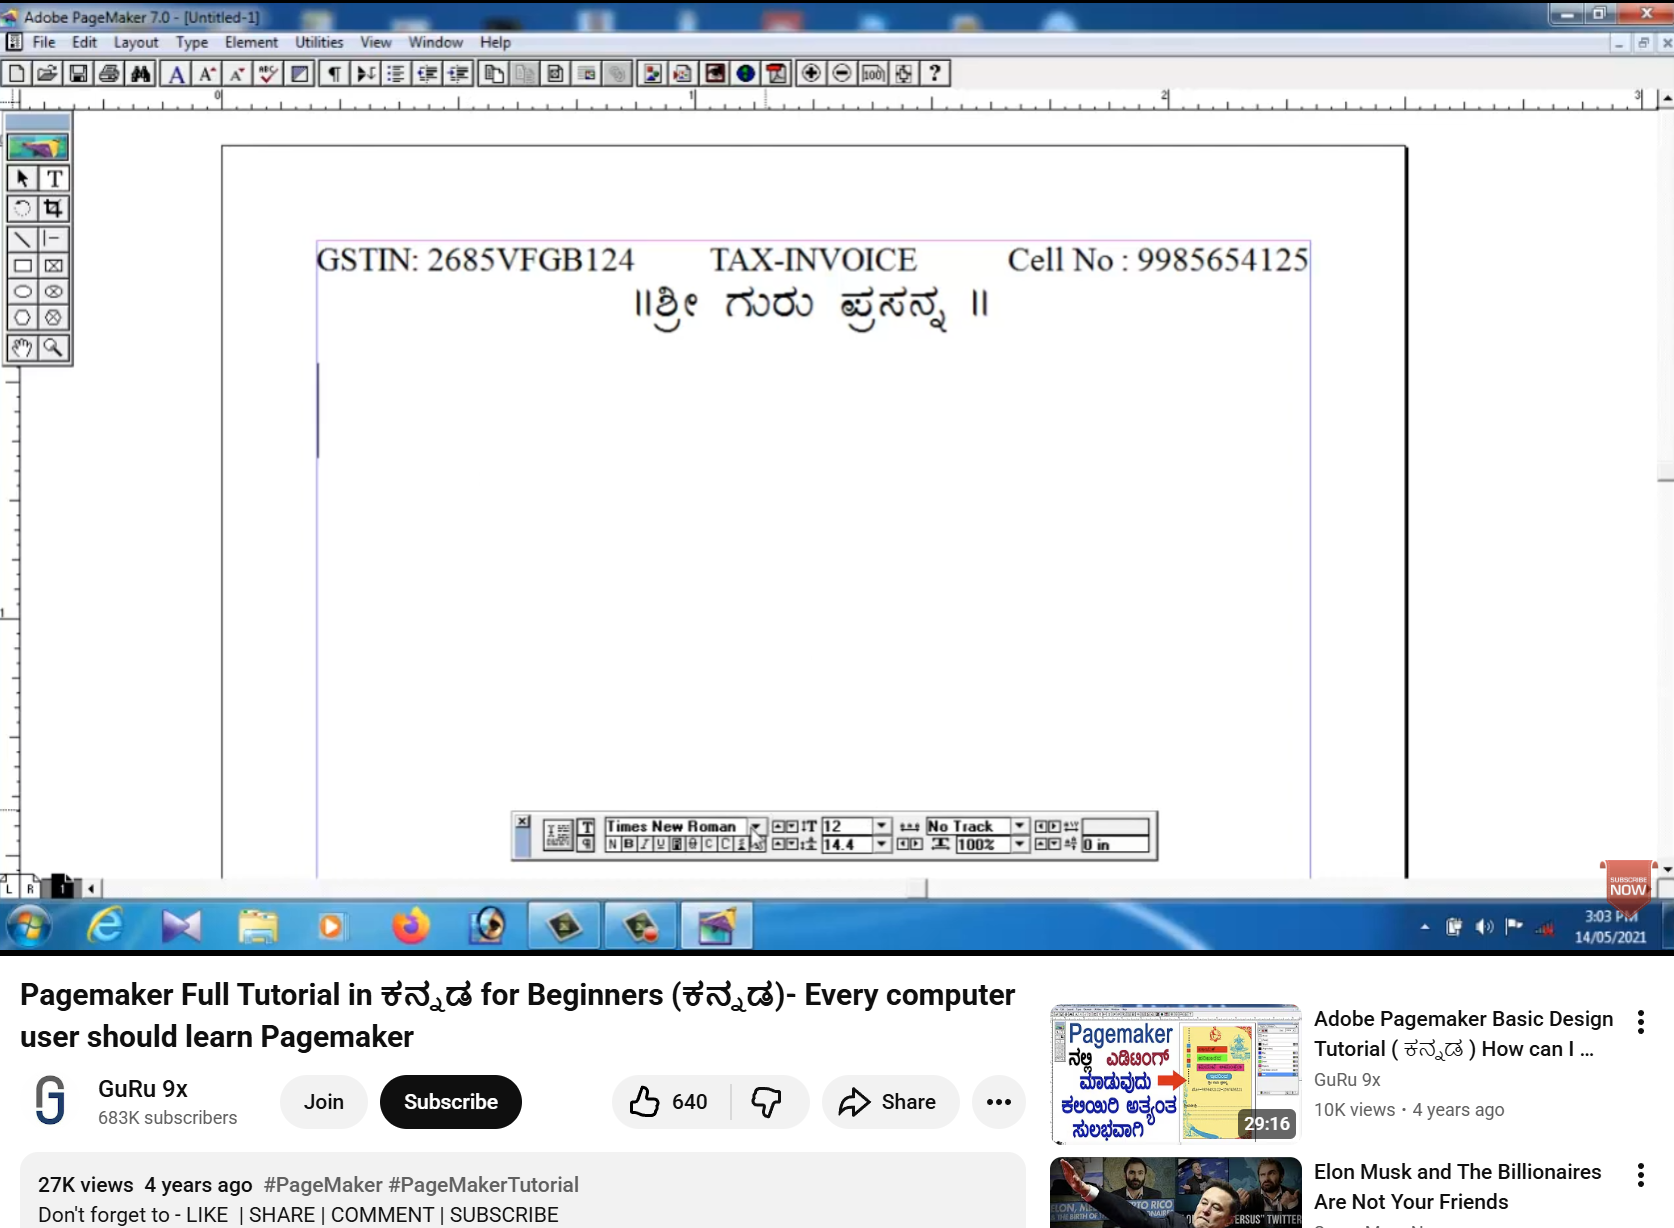This screenshot has width=1674, height=1228.
Task: Select the Zoom tool in the toolbox
Action: (53, 347)
